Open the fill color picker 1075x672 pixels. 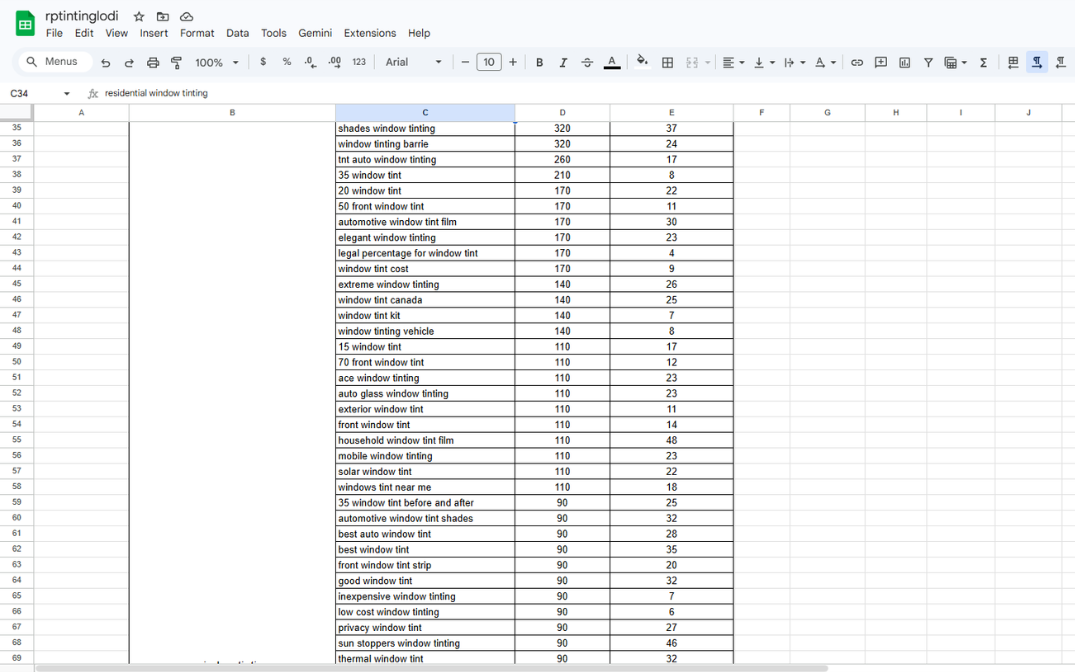pos(642,62)
